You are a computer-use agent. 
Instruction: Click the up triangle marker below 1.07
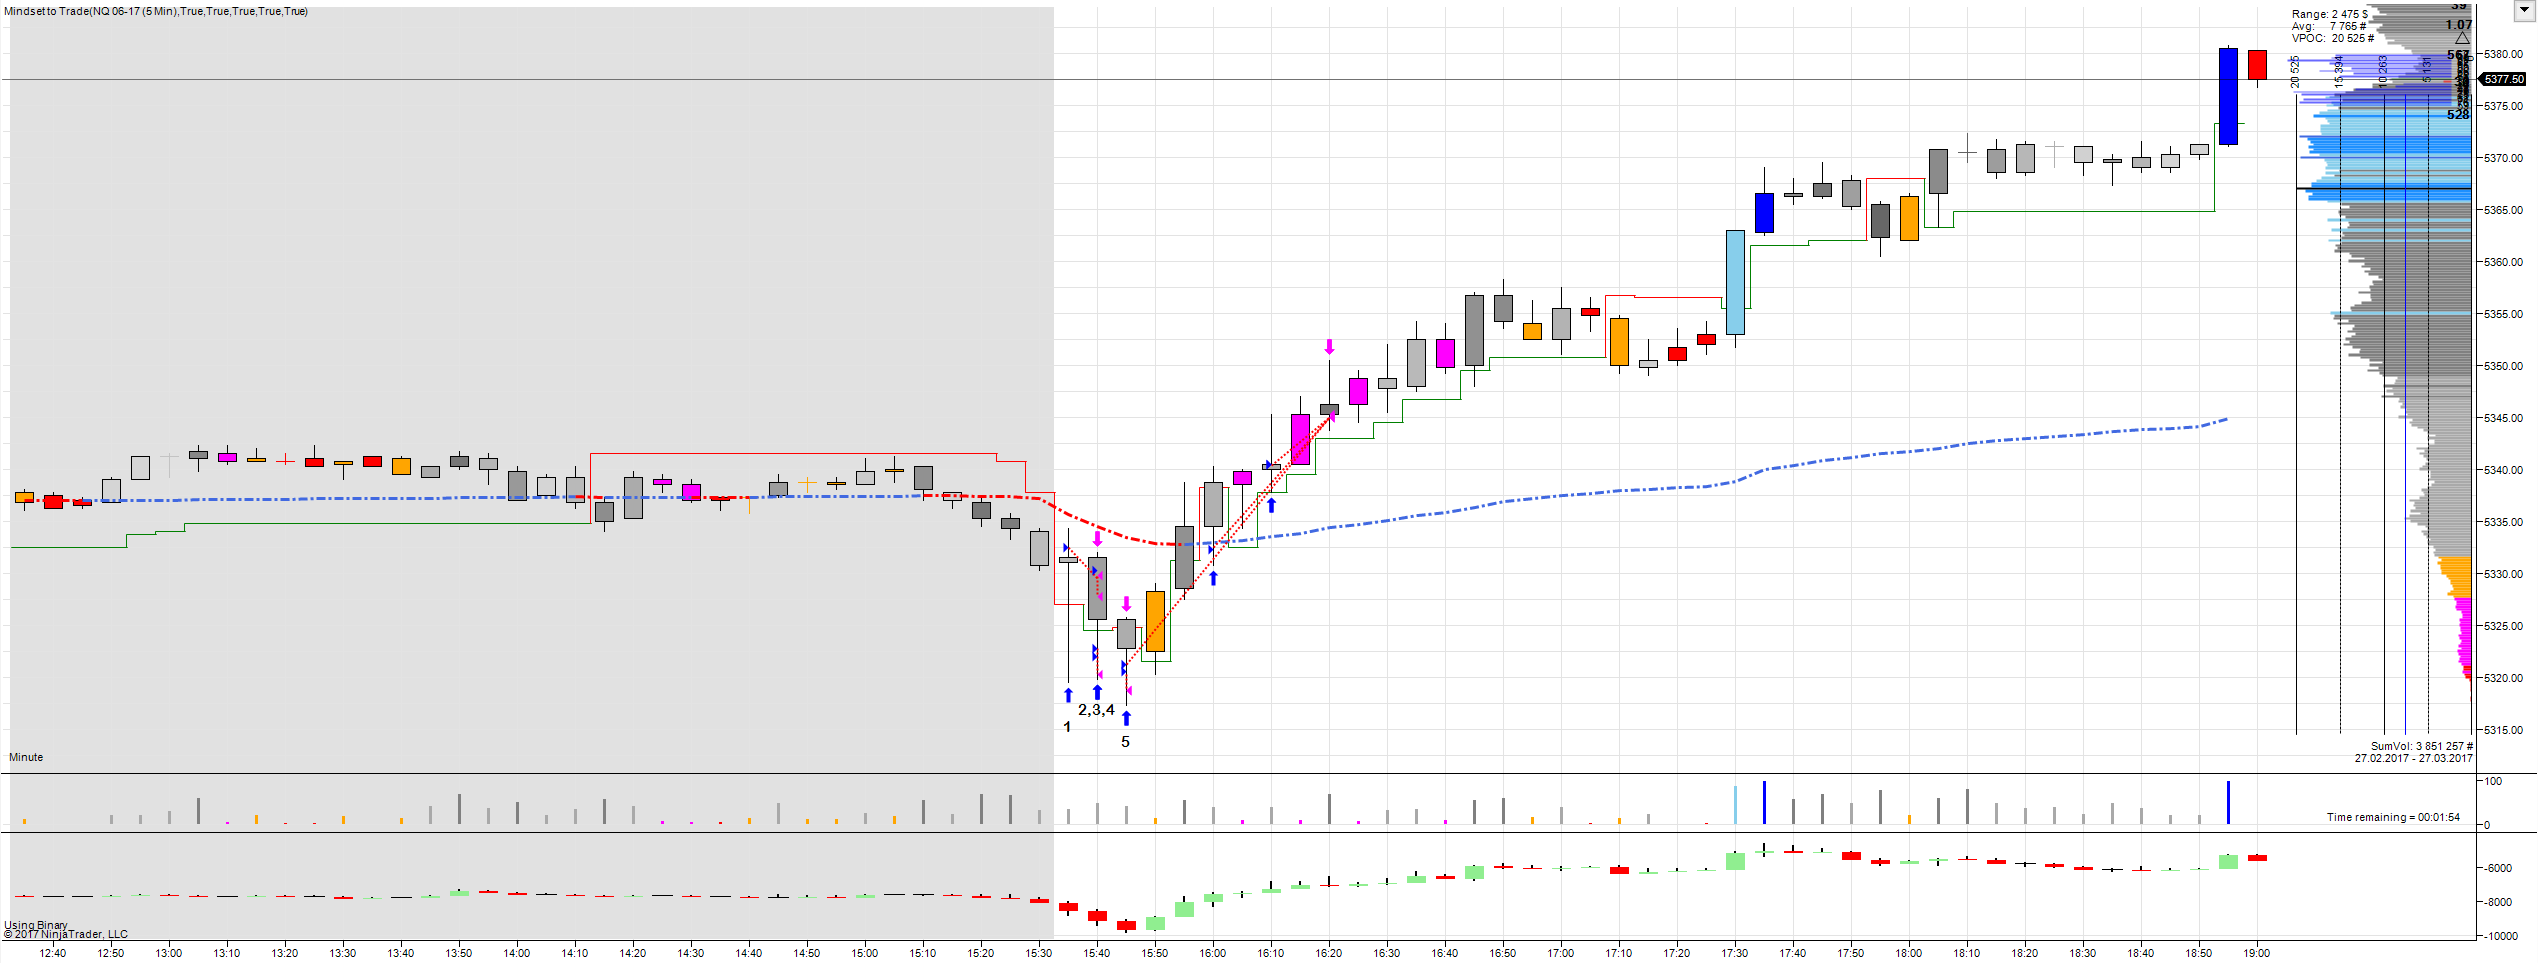[2462, 38]
